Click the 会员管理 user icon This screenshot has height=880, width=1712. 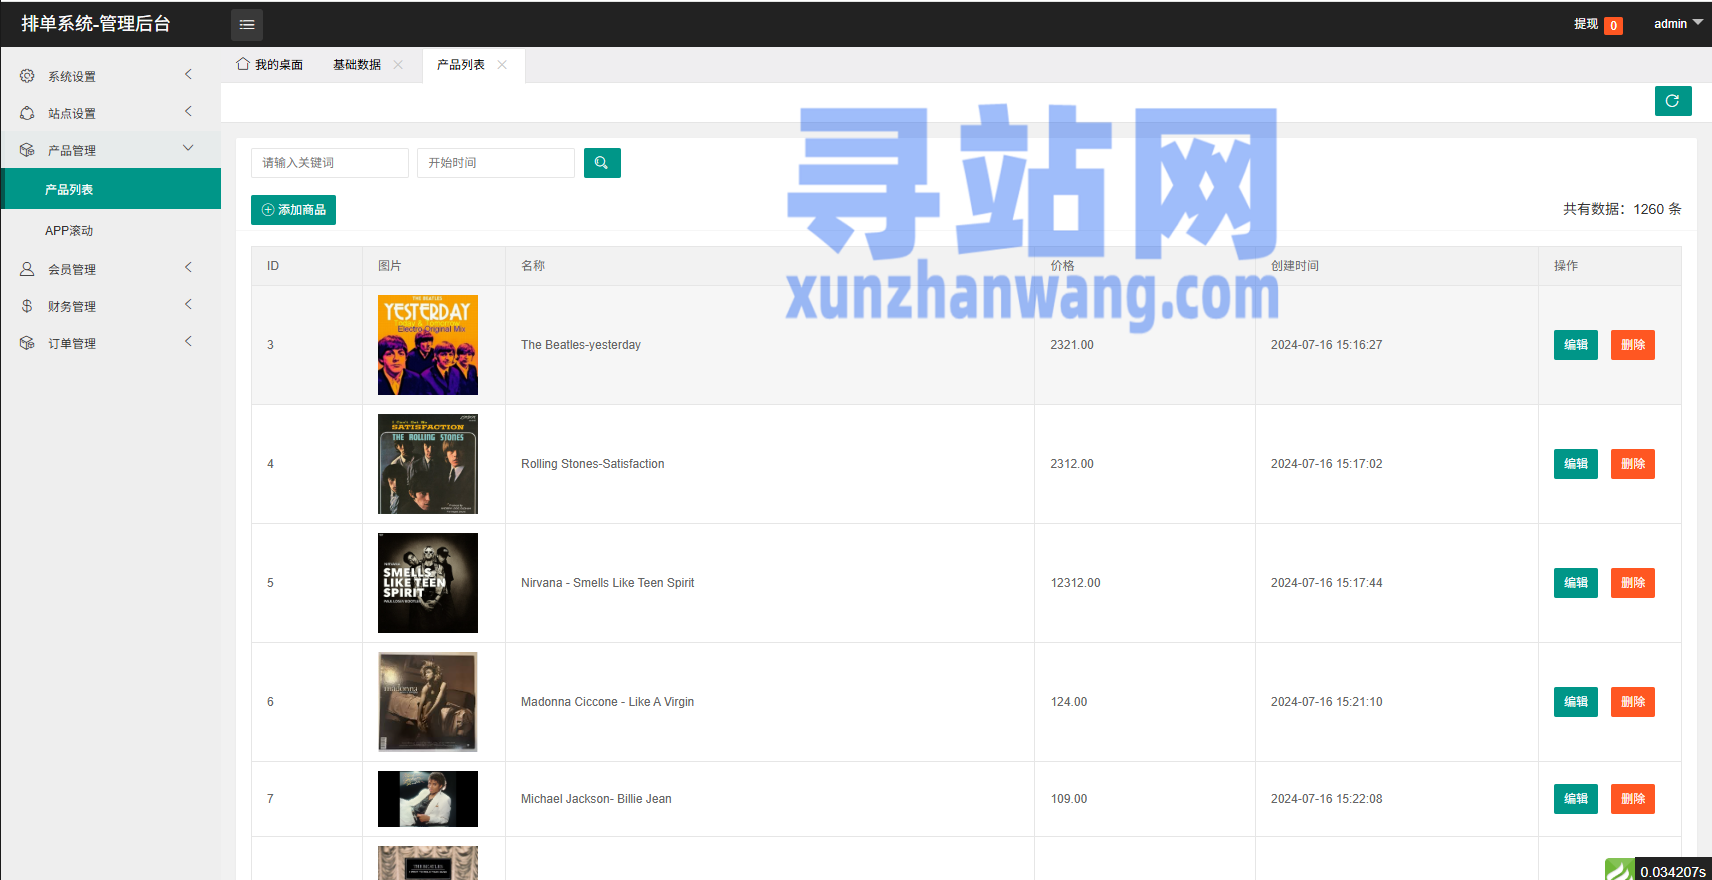[27, 269]
